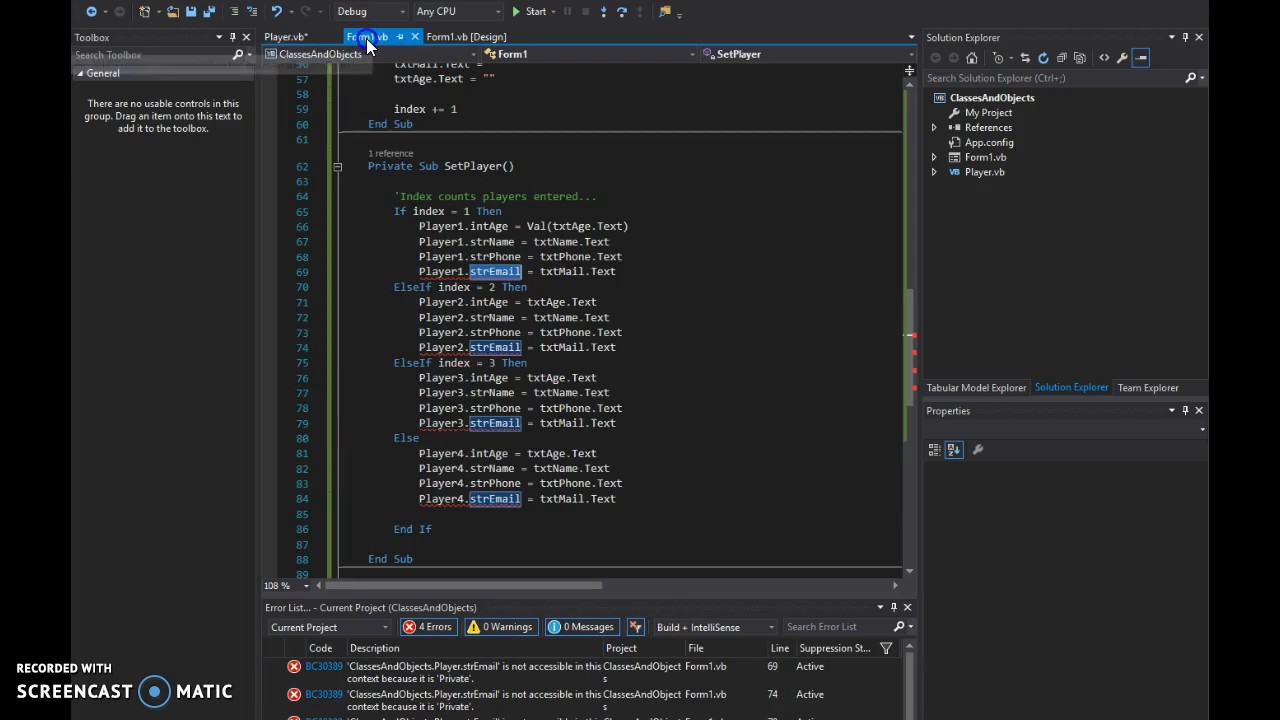The width and height of the screenshot is (1280, 720).
Task: Click the Save All toolbar icon
Action: point(209,12)
